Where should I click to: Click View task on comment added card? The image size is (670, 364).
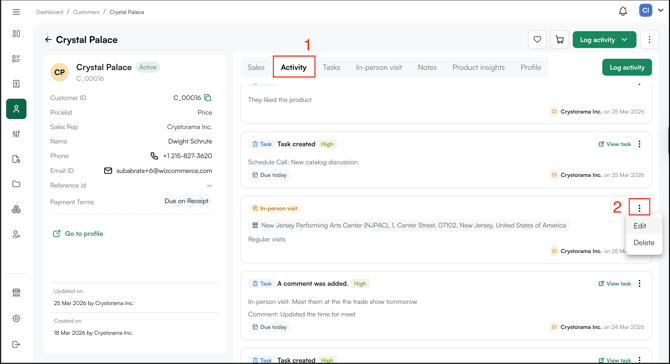tap(614, 284)
